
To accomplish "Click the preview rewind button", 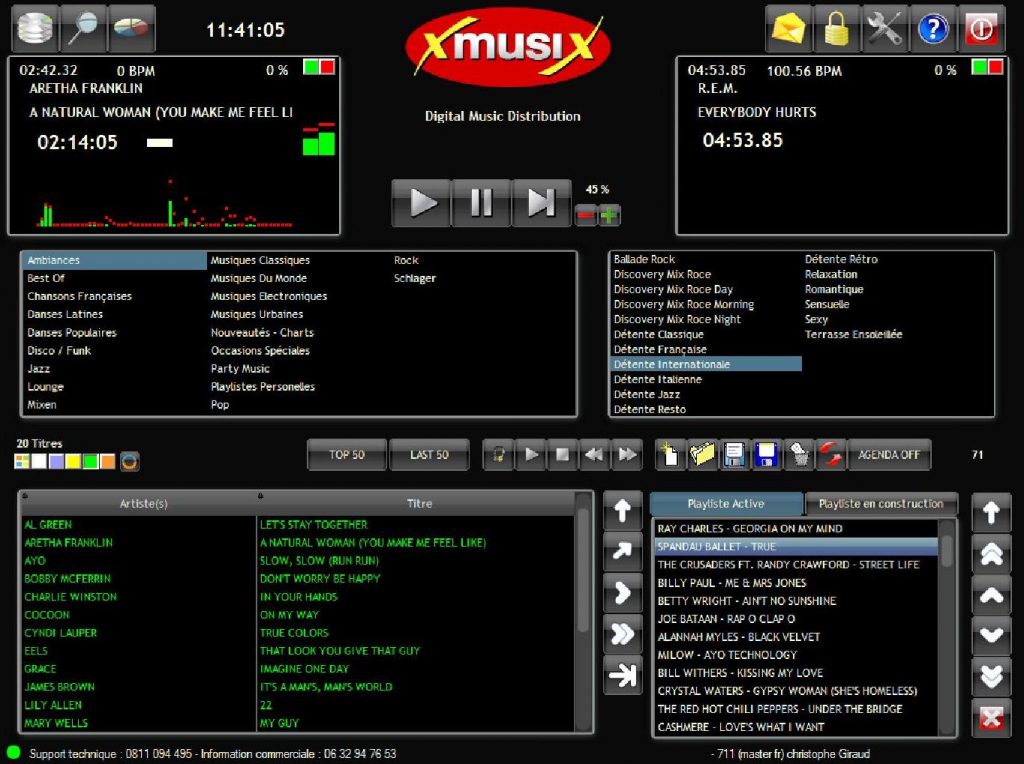I will 594,454.
